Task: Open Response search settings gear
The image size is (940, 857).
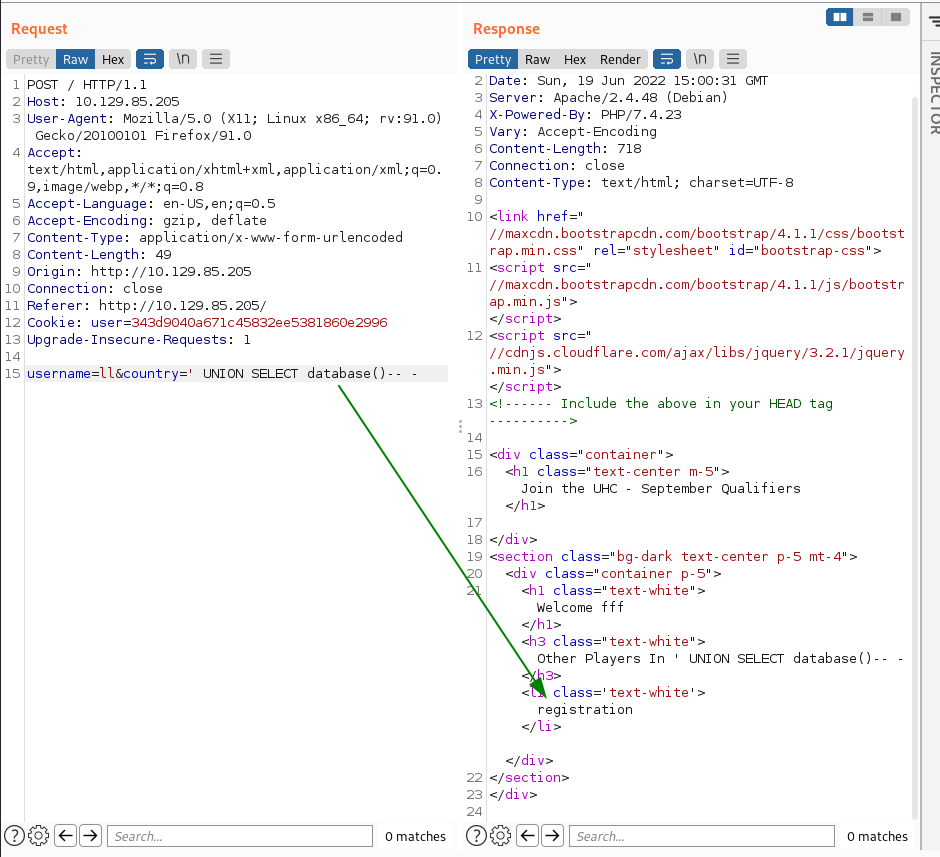Action: [x=501, y=835]
